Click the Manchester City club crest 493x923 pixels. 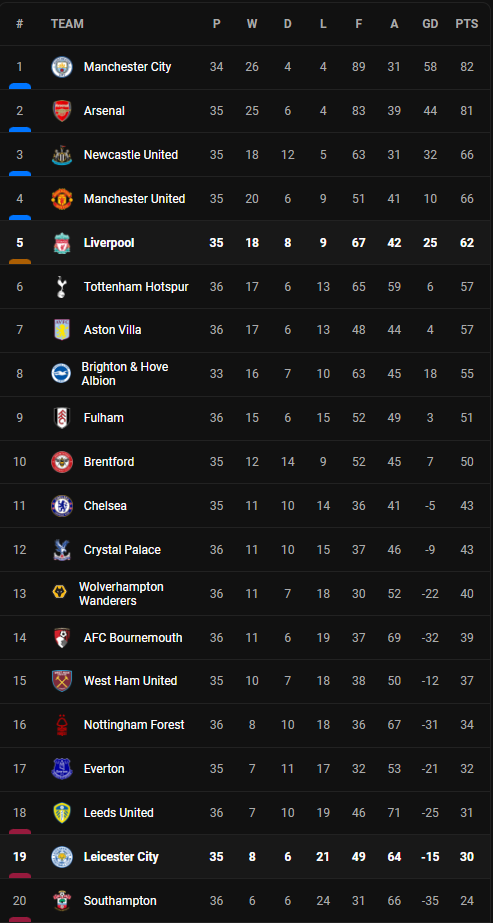(62, 67)
